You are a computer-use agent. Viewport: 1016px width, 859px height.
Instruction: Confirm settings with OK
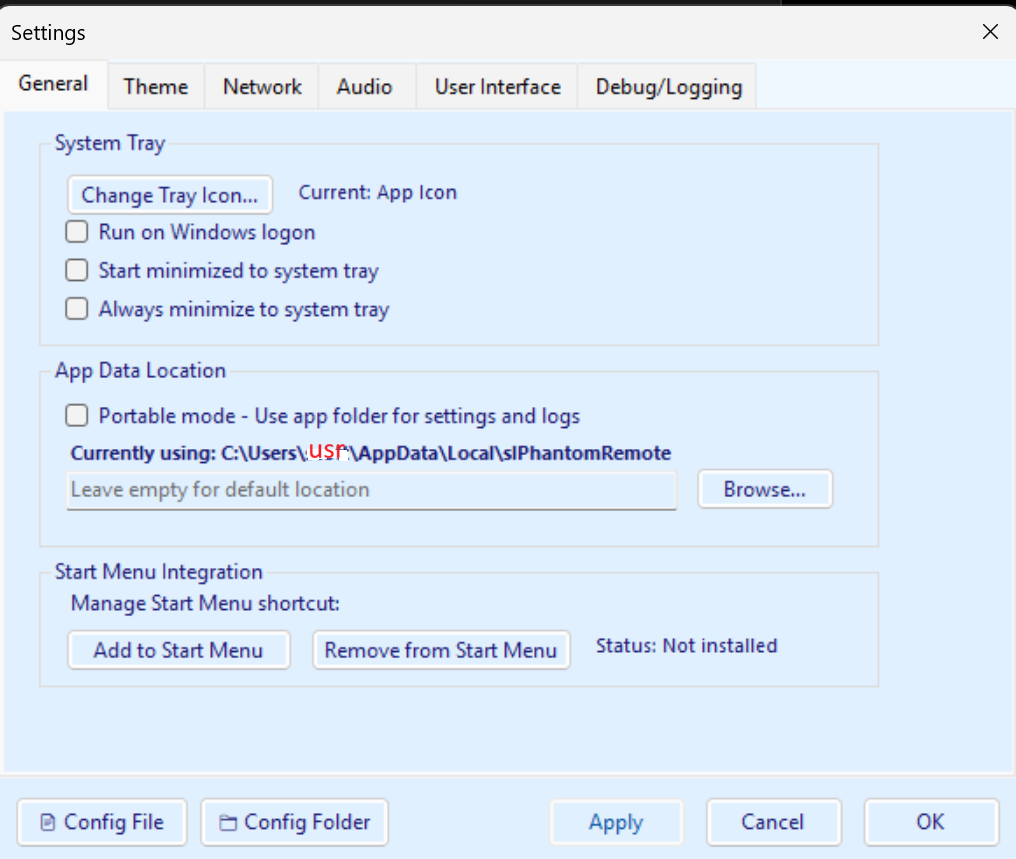pos(931,822)
